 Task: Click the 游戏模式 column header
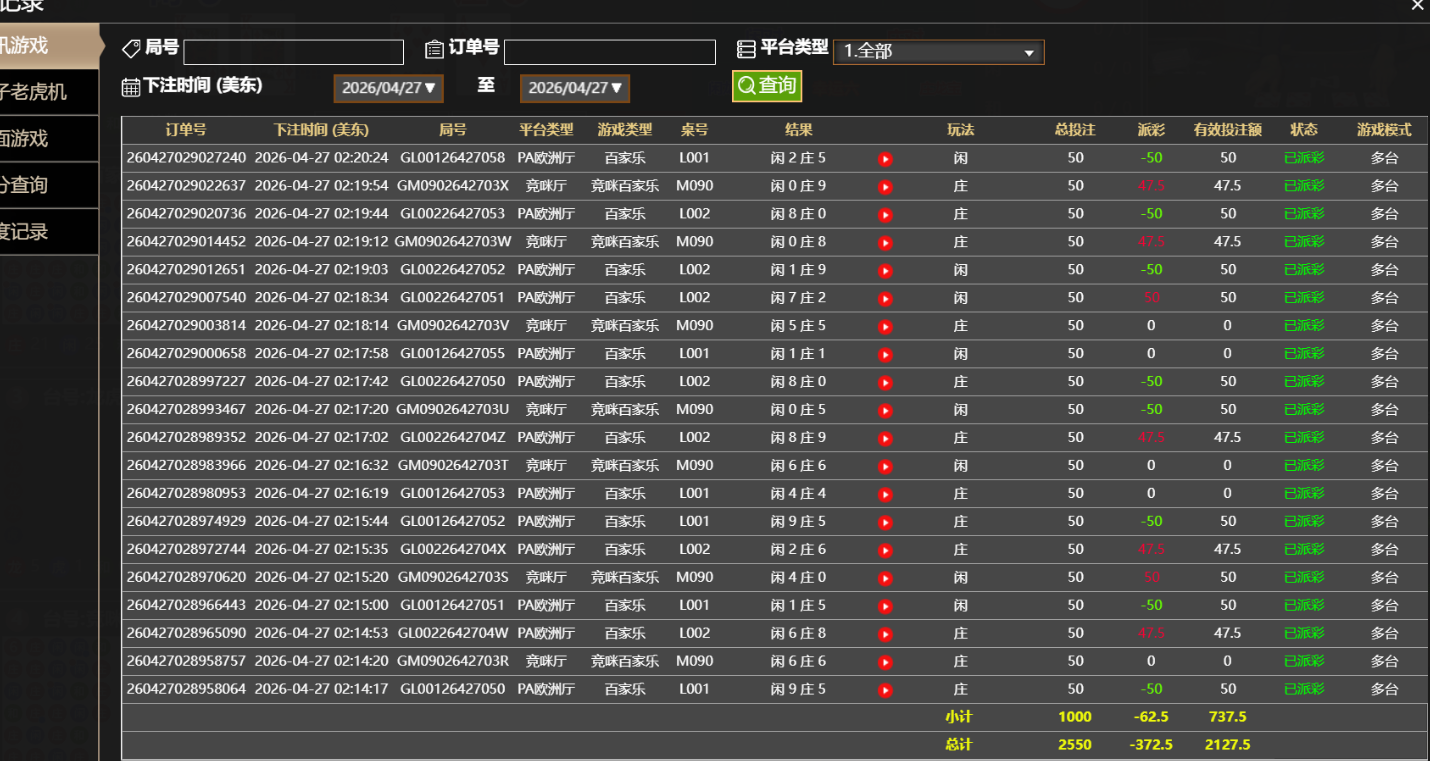(x=1384, y=130)
